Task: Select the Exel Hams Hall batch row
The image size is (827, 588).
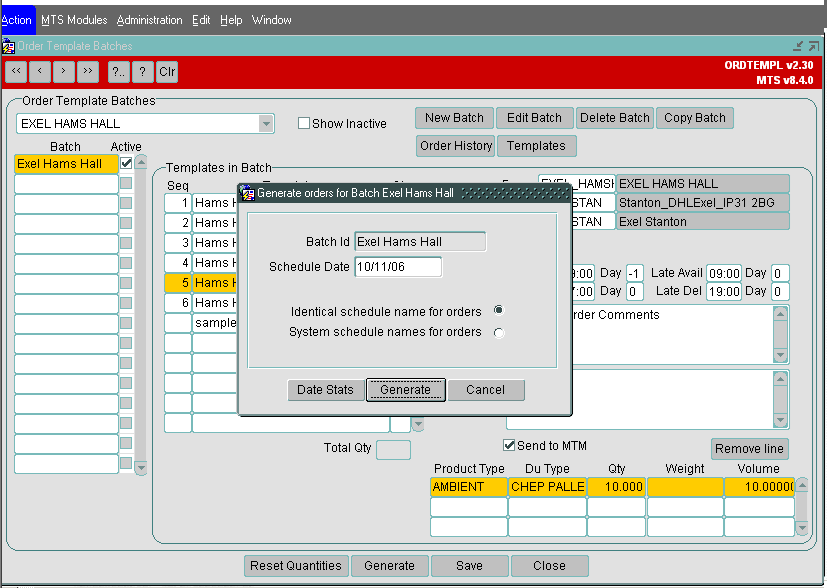Action: point(66,164)
